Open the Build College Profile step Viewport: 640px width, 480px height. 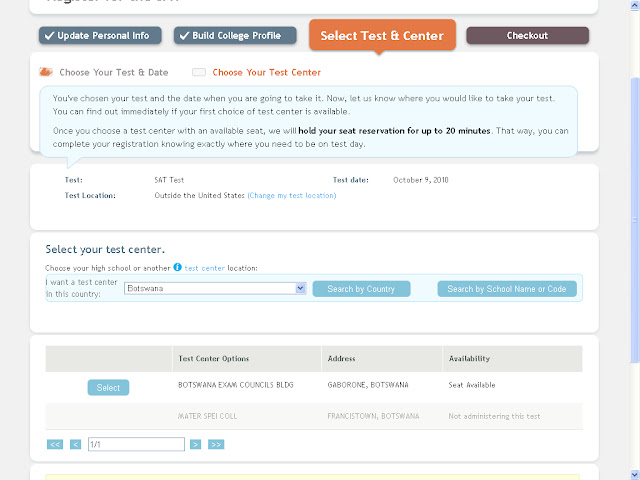235,36
